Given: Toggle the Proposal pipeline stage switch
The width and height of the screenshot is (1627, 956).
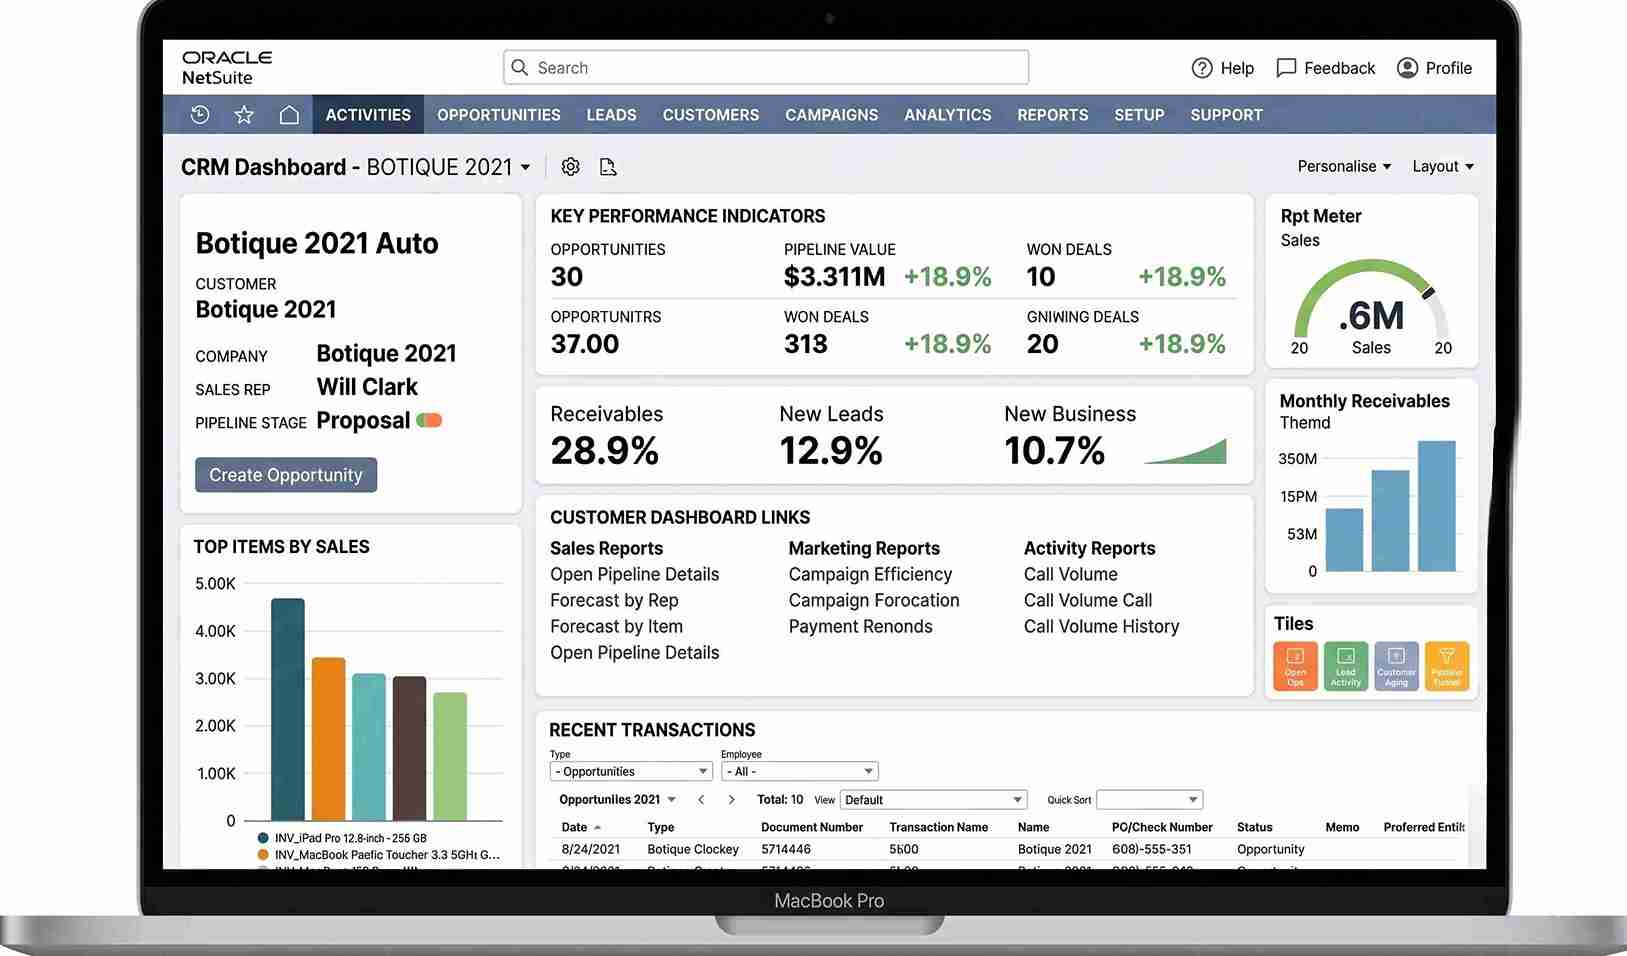Looking at the screenshot, I should [x=429, y=420].
